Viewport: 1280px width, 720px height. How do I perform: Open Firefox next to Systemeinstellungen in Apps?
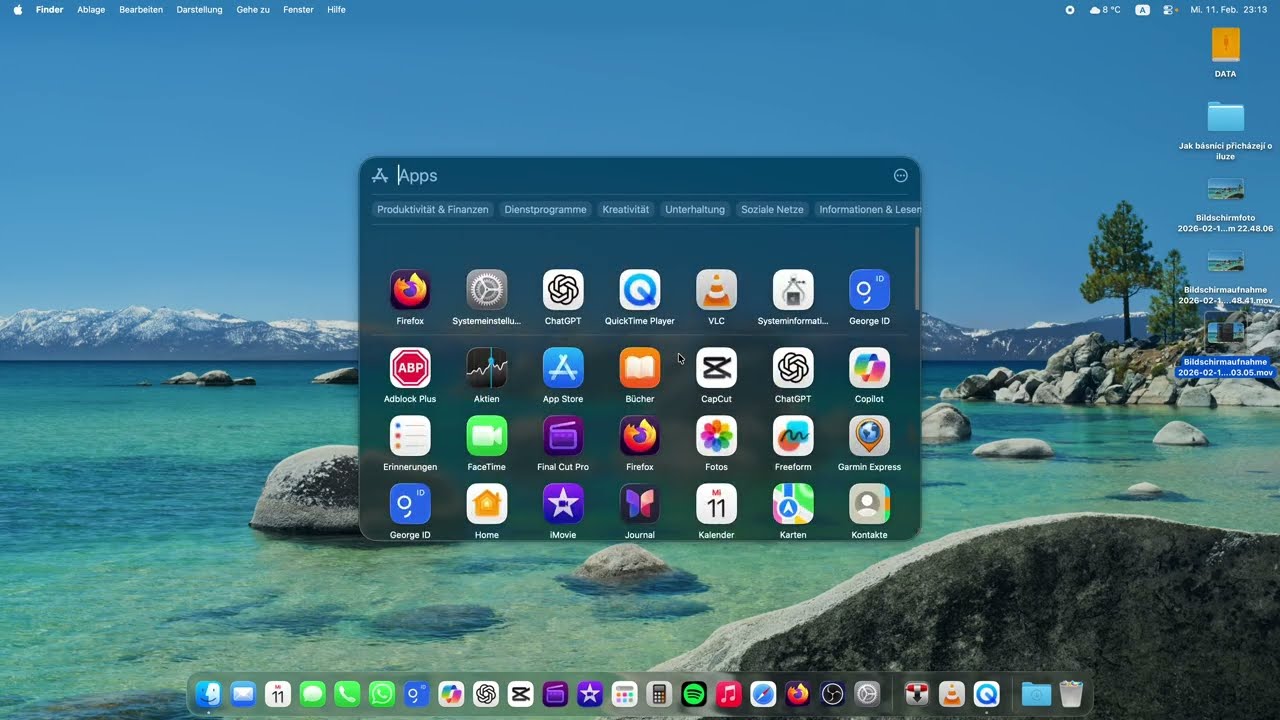[410, 290]
